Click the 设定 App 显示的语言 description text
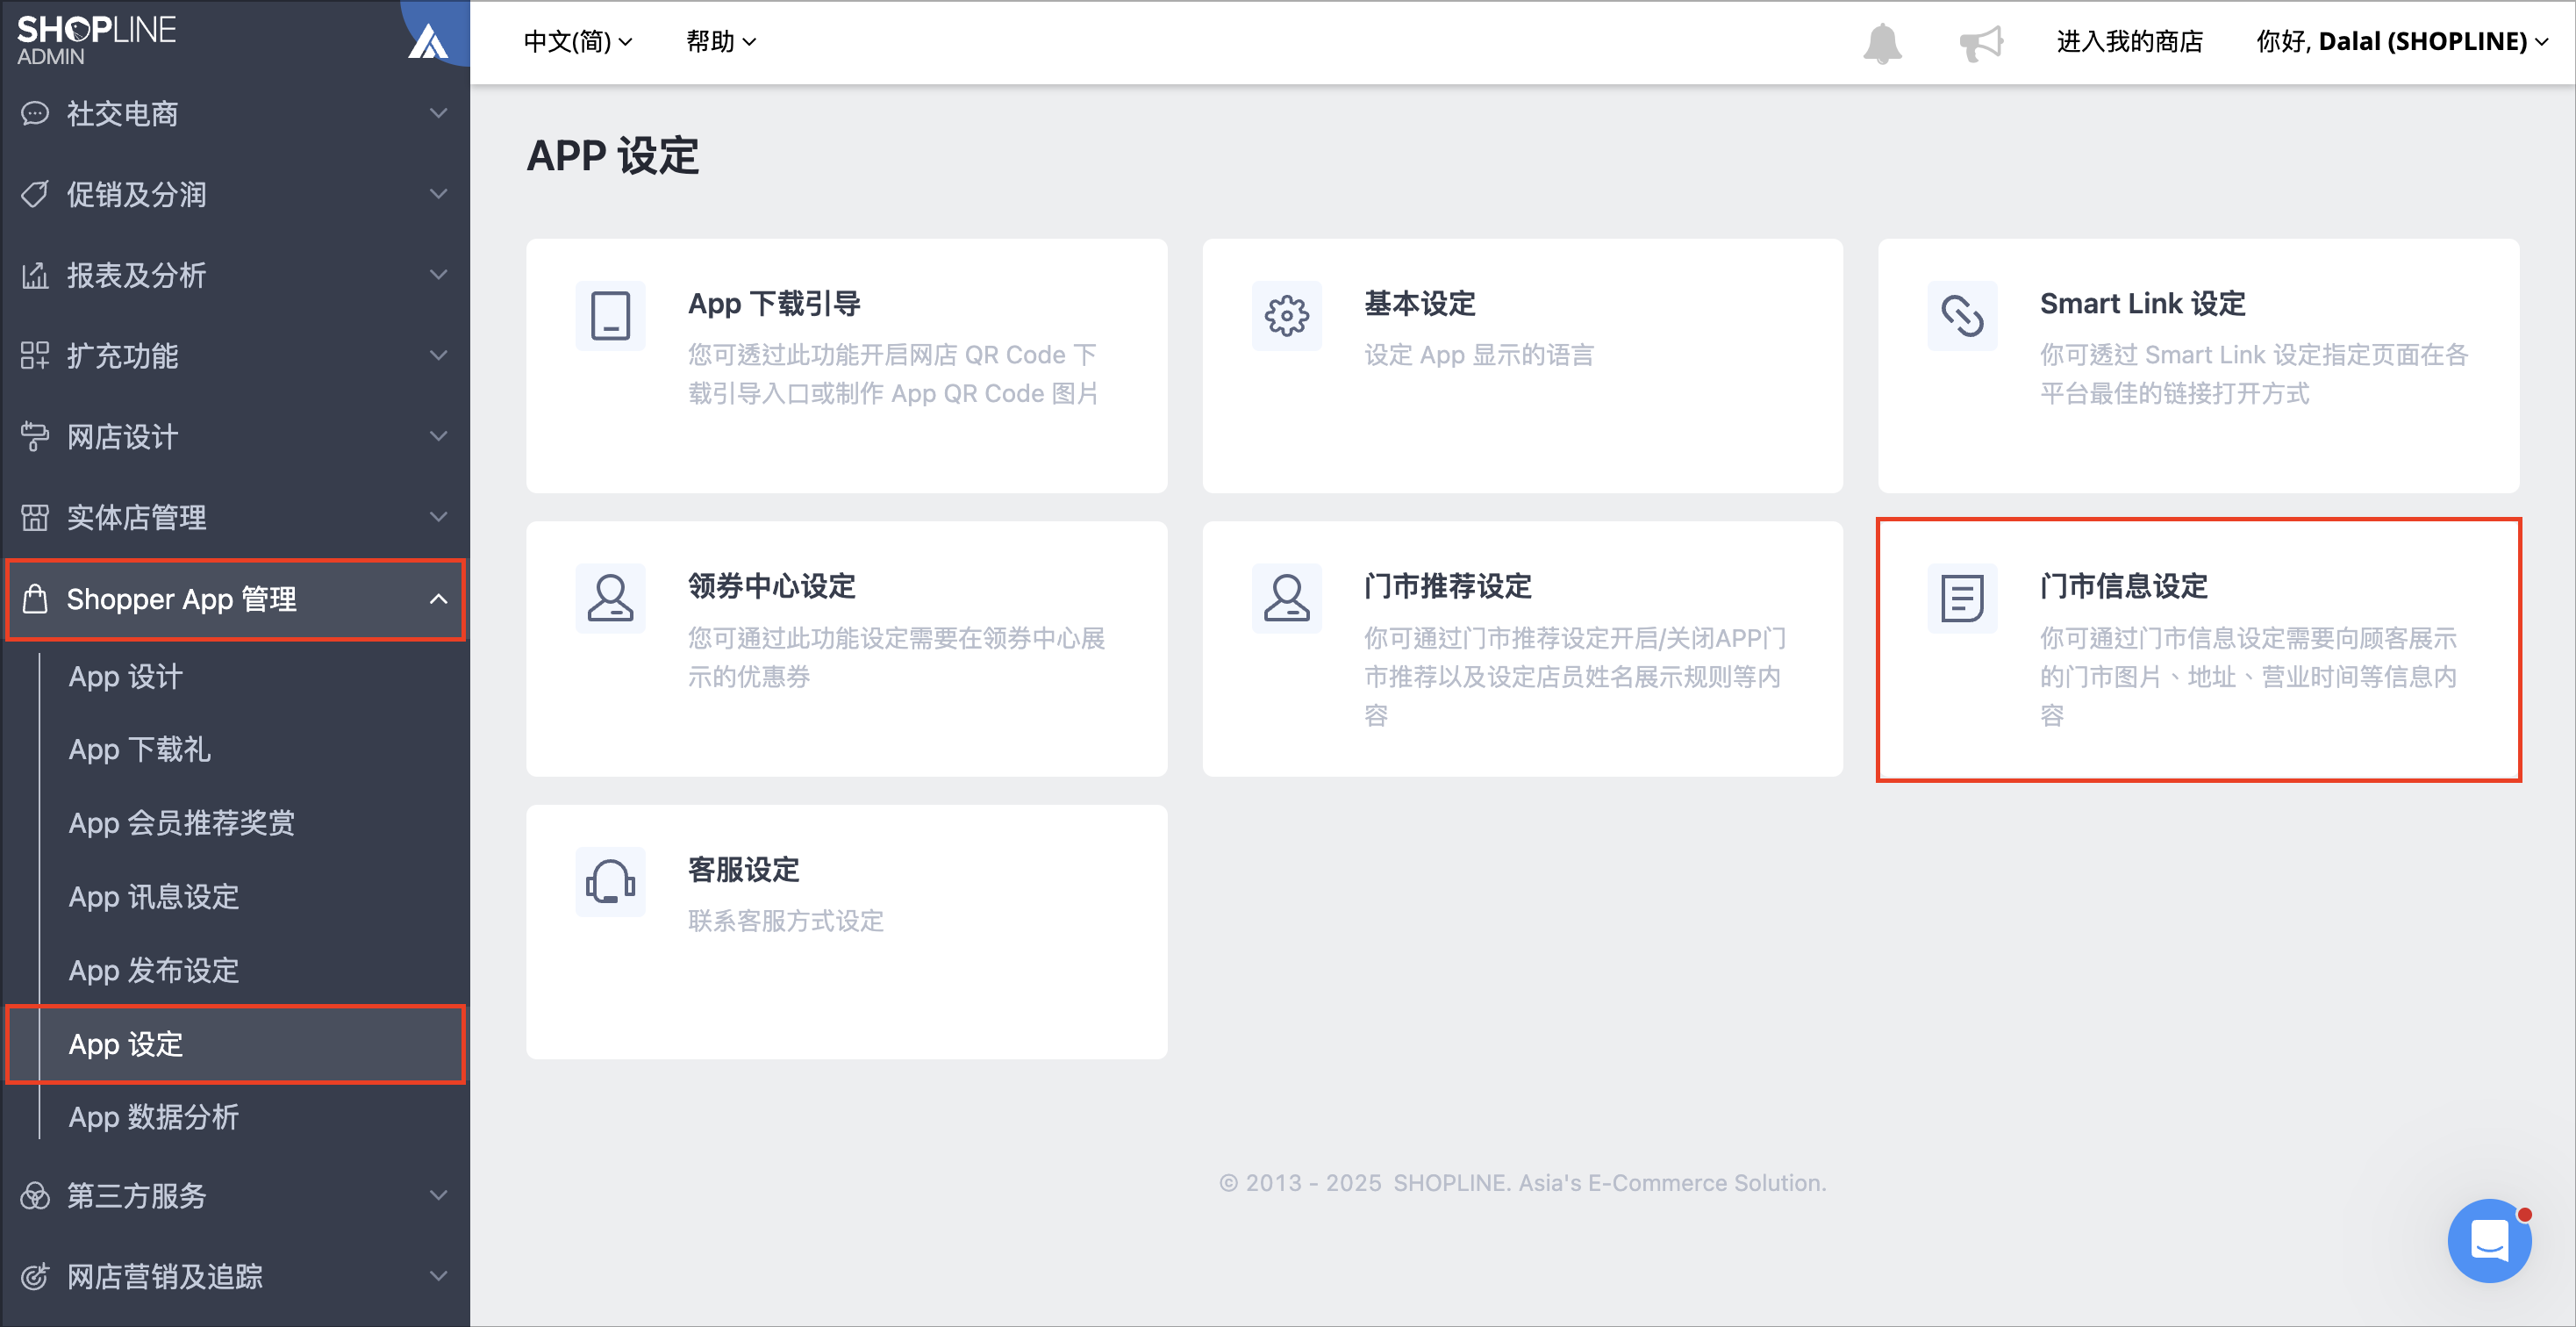Image resolution: width=2576 pixels, height=1327 pixels. 1479,354
